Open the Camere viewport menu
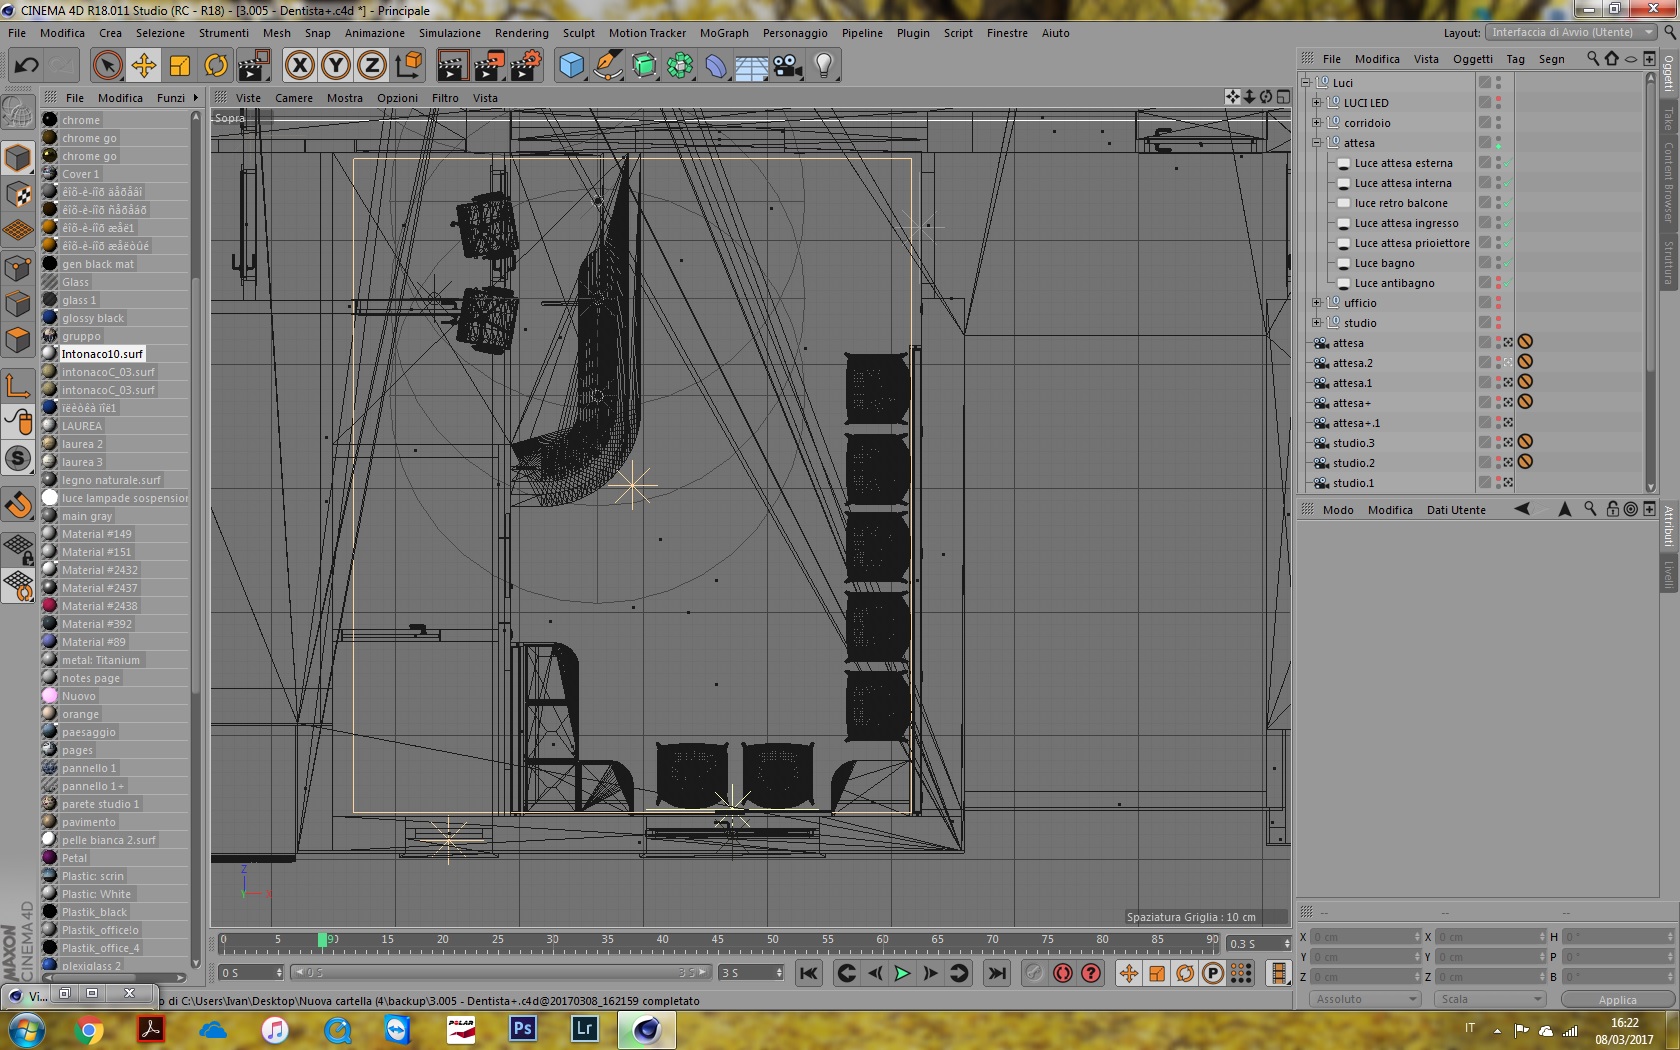1680x1050 pixels. click(x=294, y=98)
